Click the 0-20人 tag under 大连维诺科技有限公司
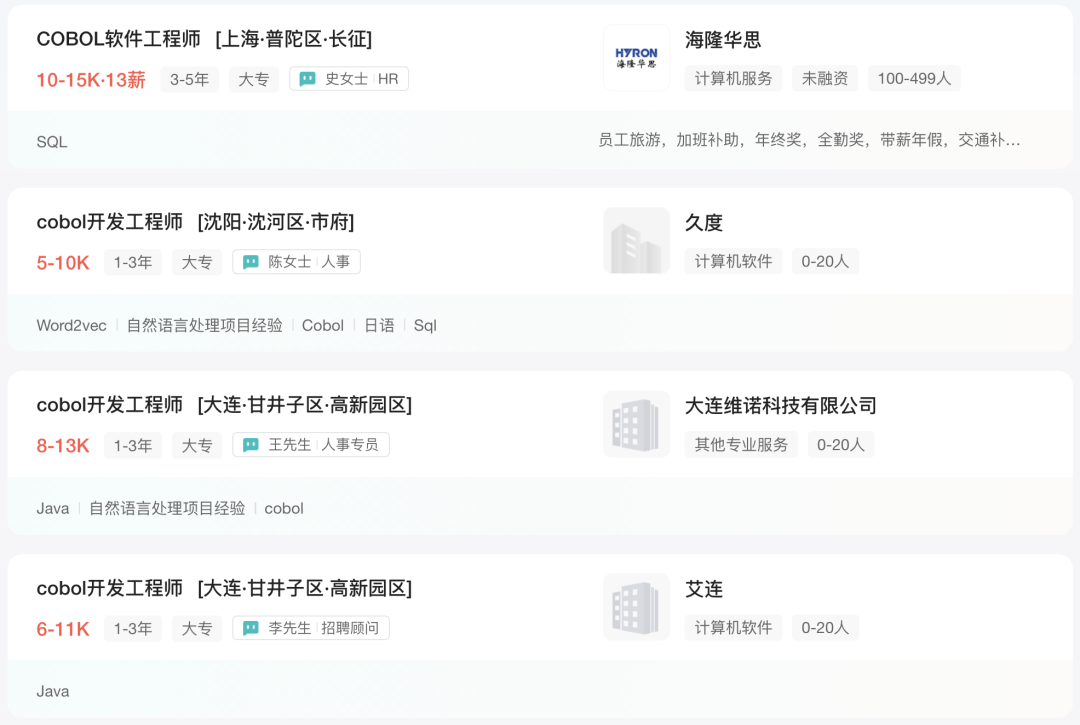 [840, 445]
